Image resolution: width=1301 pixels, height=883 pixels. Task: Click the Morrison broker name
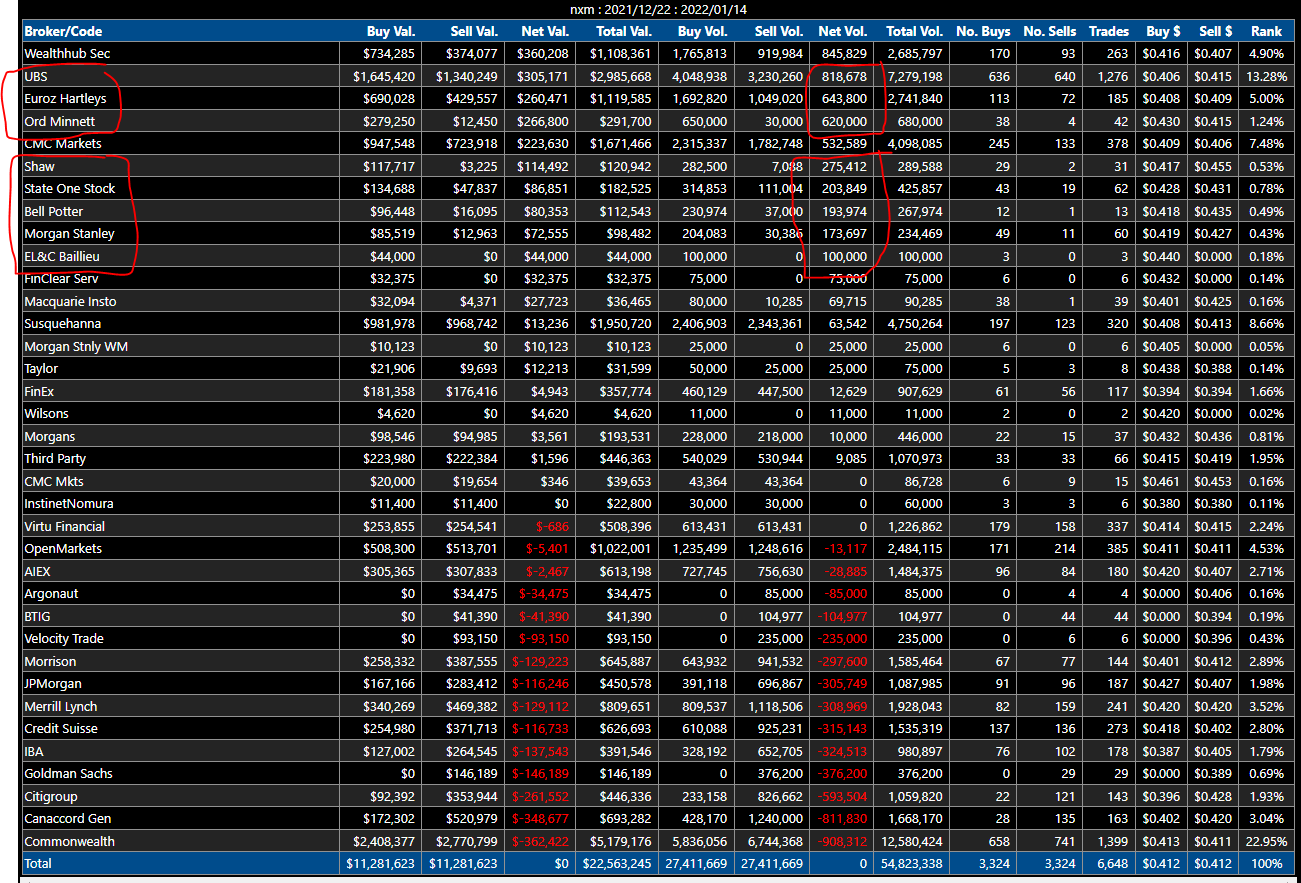click(50, 661)
